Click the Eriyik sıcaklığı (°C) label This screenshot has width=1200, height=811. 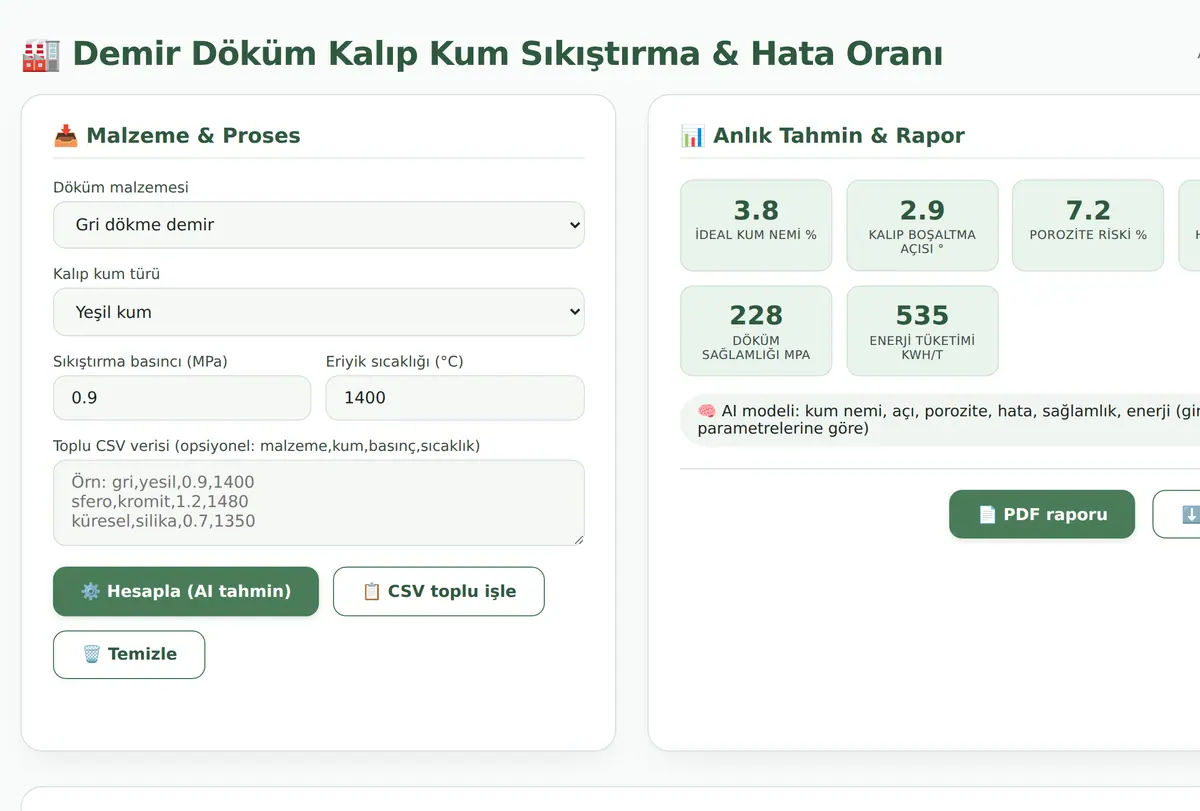pyautogui.click(x=395, y=361)
